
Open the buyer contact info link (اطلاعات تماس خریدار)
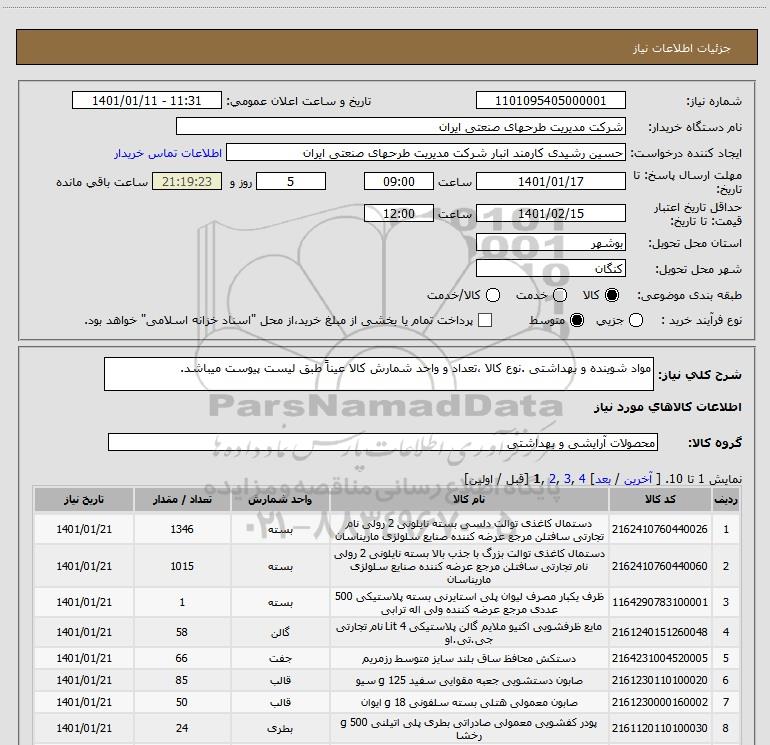pyautogui.click(x=168, y=153)
